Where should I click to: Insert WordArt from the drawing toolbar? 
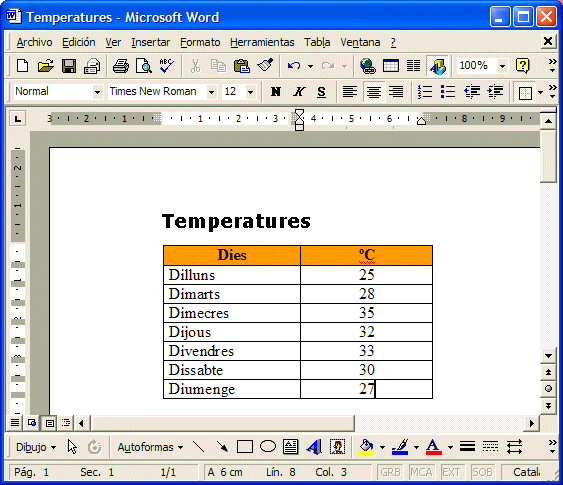[x=314, y=447]
